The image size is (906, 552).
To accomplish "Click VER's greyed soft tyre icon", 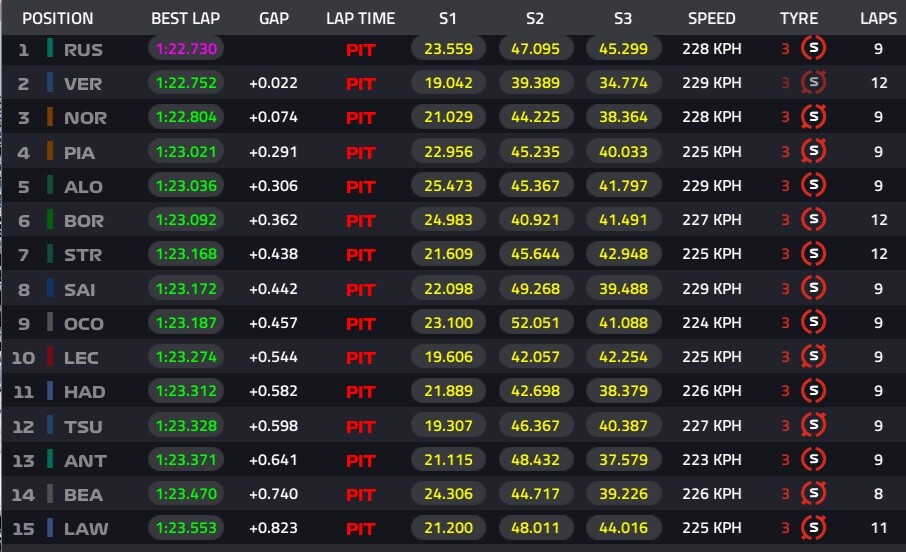I will pyautogui.click(x=813, y=83).
